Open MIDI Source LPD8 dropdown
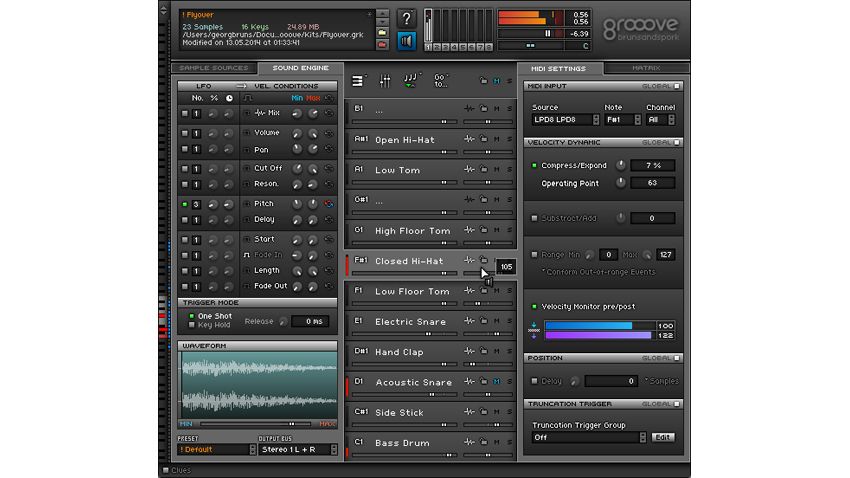Viewport: 850px width, 478px height. pyautogui.click(x=565, y=119)
